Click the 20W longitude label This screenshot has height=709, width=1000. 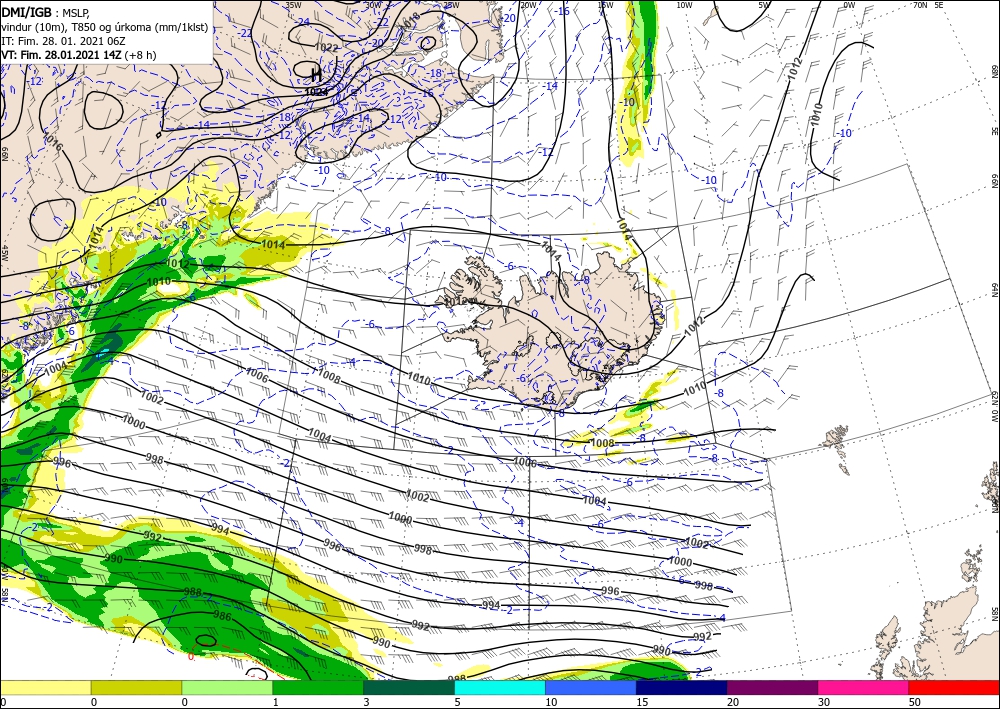coord(528,5)
